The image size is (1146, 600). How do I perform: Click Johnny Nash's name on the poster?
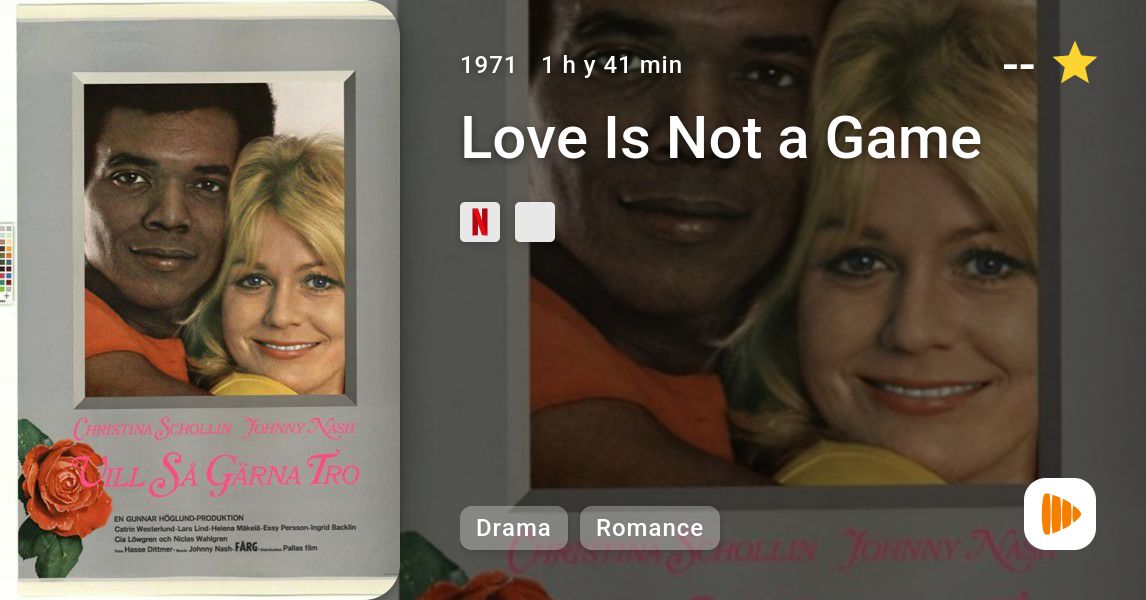[x=300, y=428]
